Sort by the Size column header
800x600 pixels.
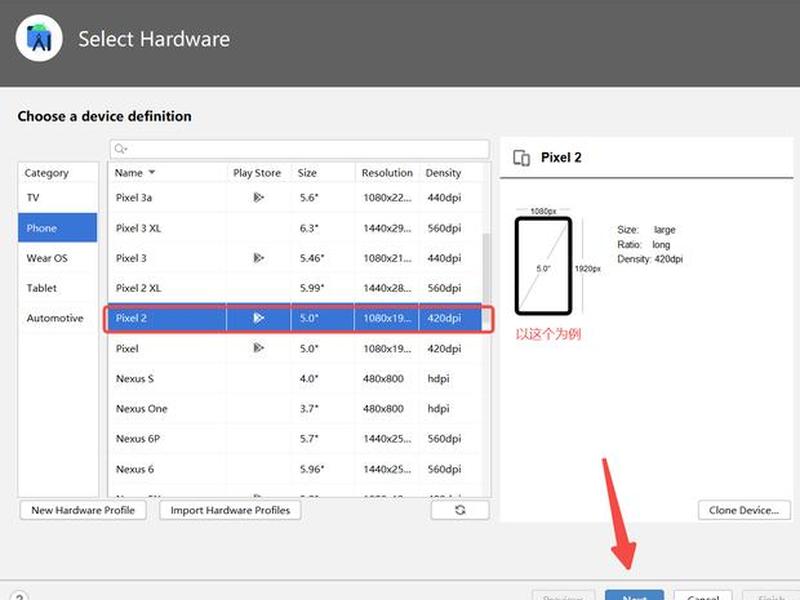tap(322, 173)
